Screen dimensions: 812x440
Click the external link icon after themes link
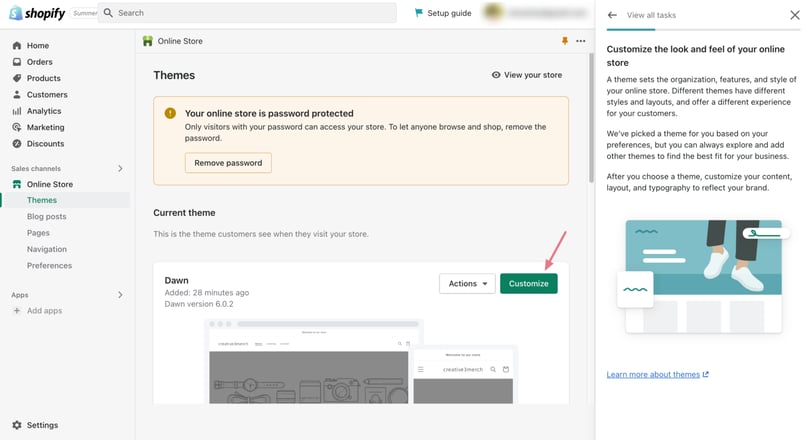pyautogui.click(x=705, y=374)
